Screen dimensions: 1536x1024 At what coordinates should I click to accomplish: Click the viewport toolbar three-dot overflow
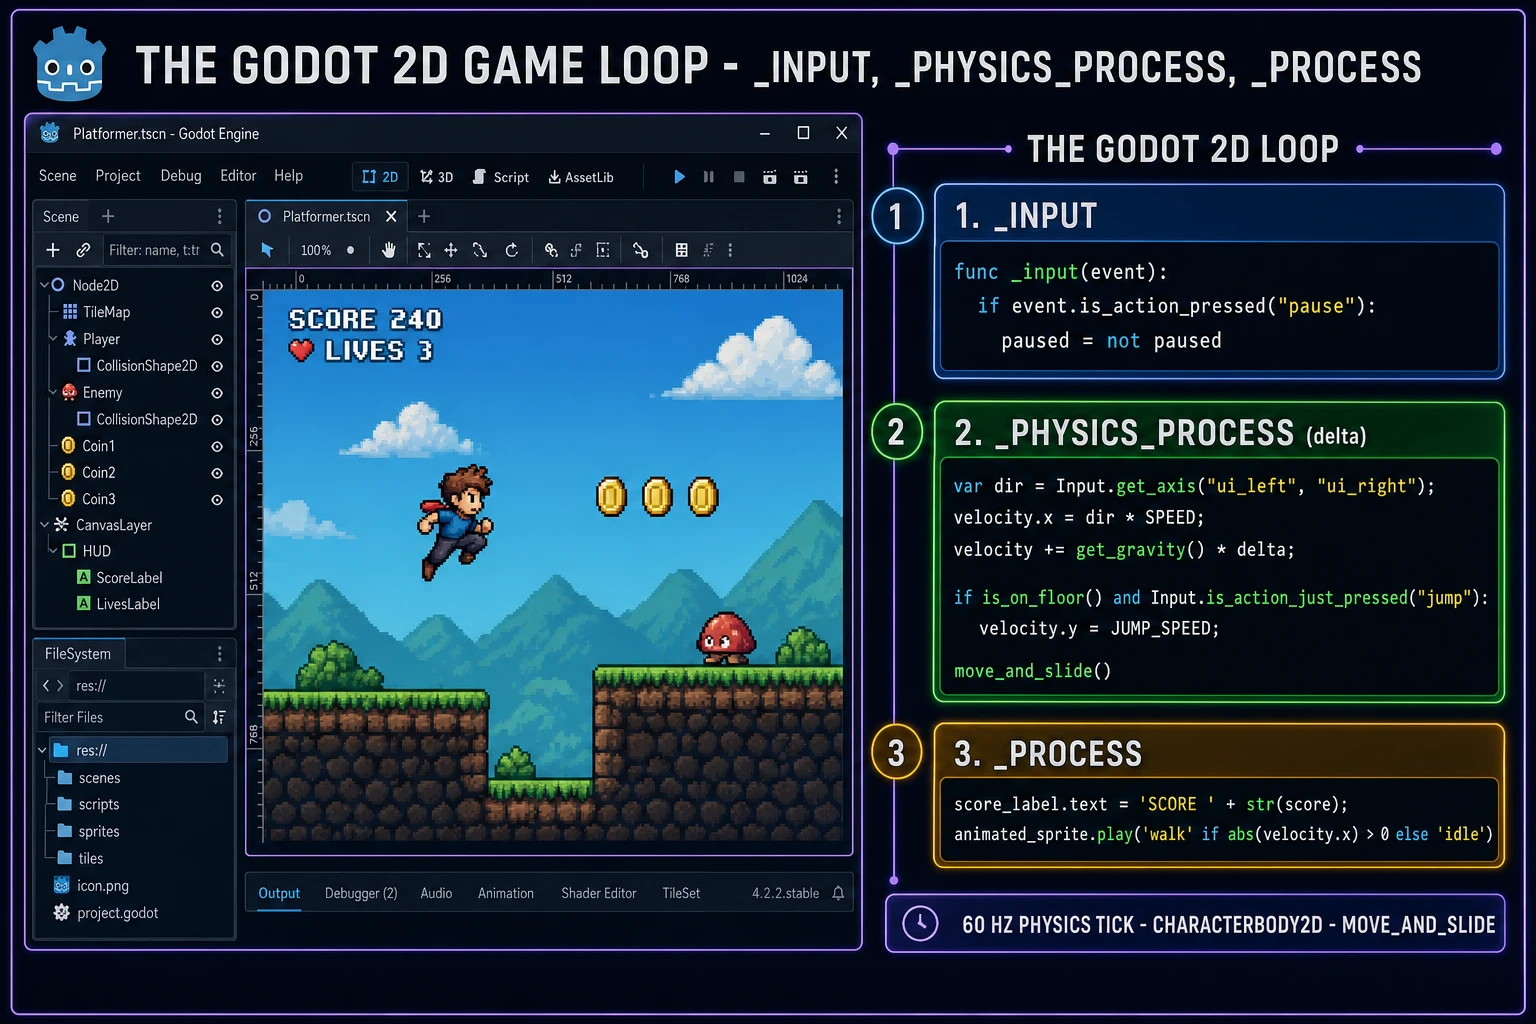[x=730, y=250]
